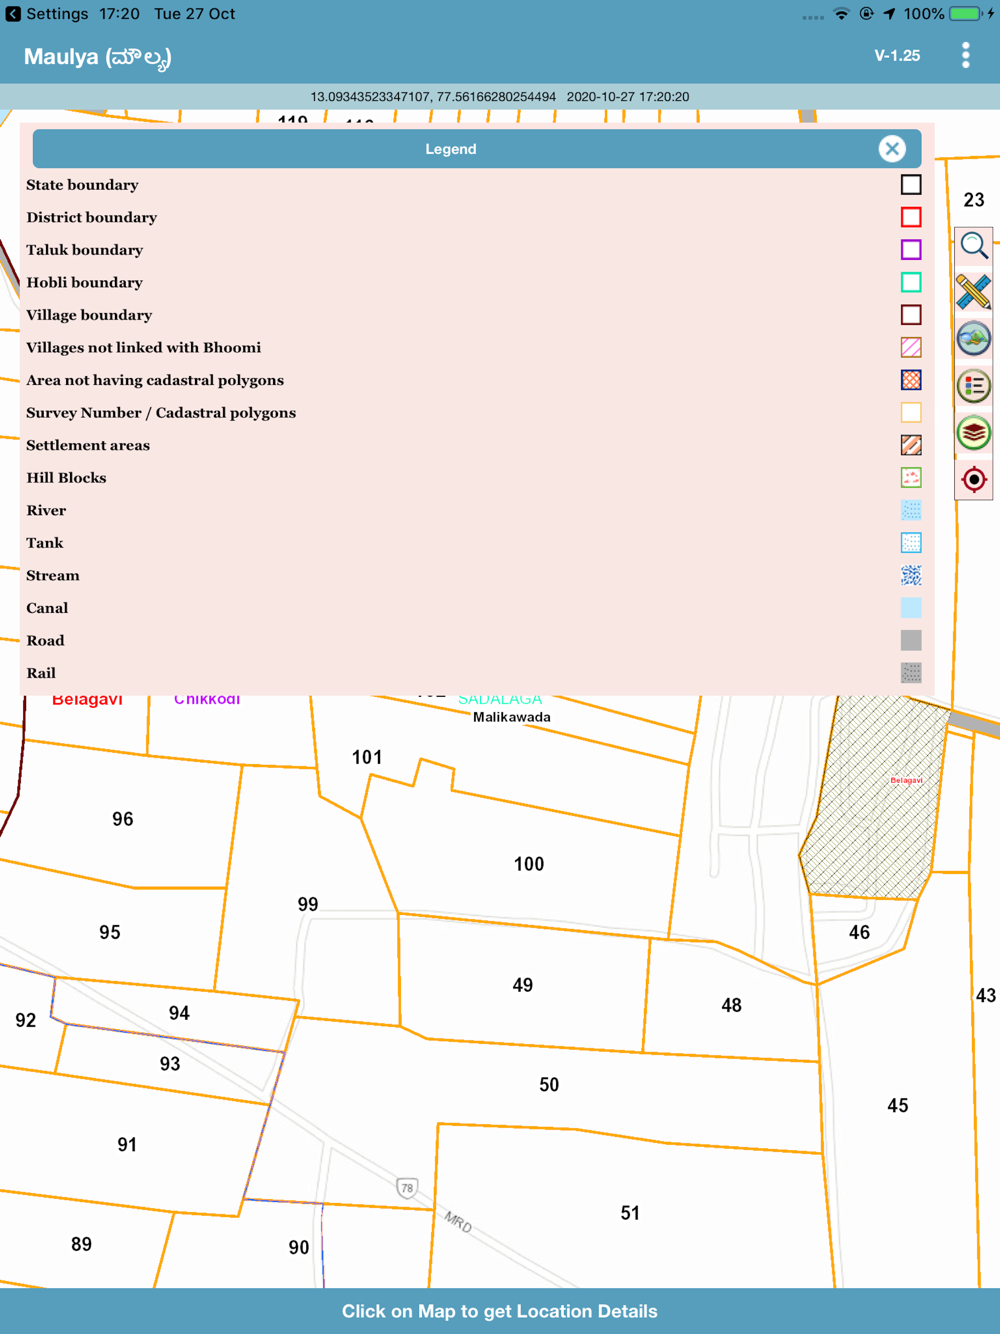Click the no-cadastral-polygons crosshatch swatch

pos(911,380)
